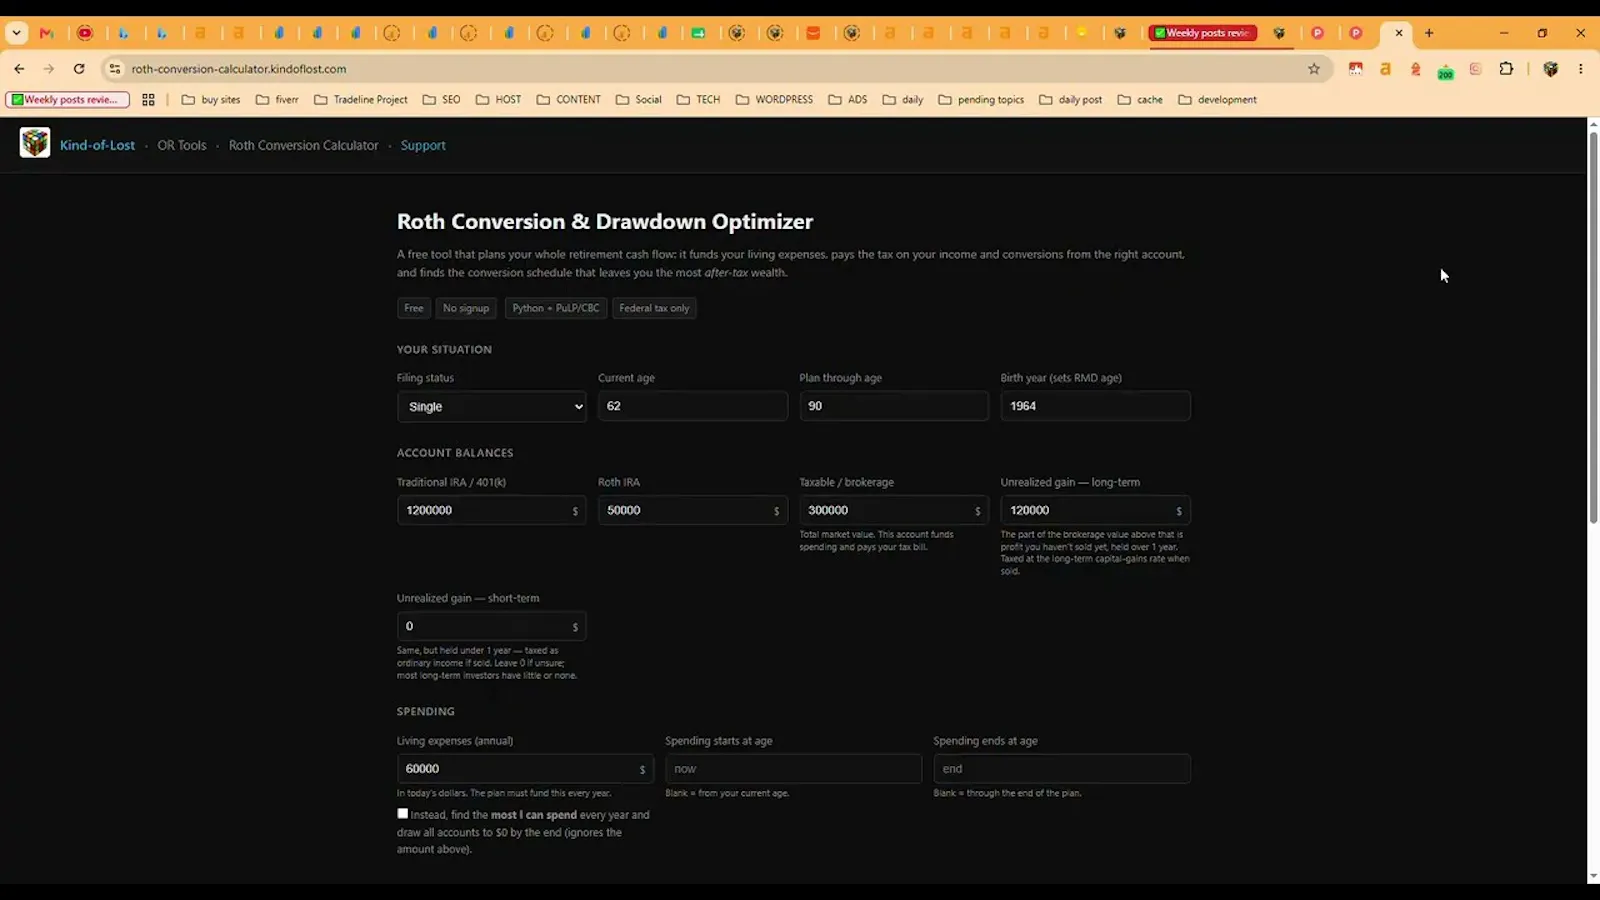This screenshot has height=900, width=1600.
Task: Reload the current page
Action: 79,69
